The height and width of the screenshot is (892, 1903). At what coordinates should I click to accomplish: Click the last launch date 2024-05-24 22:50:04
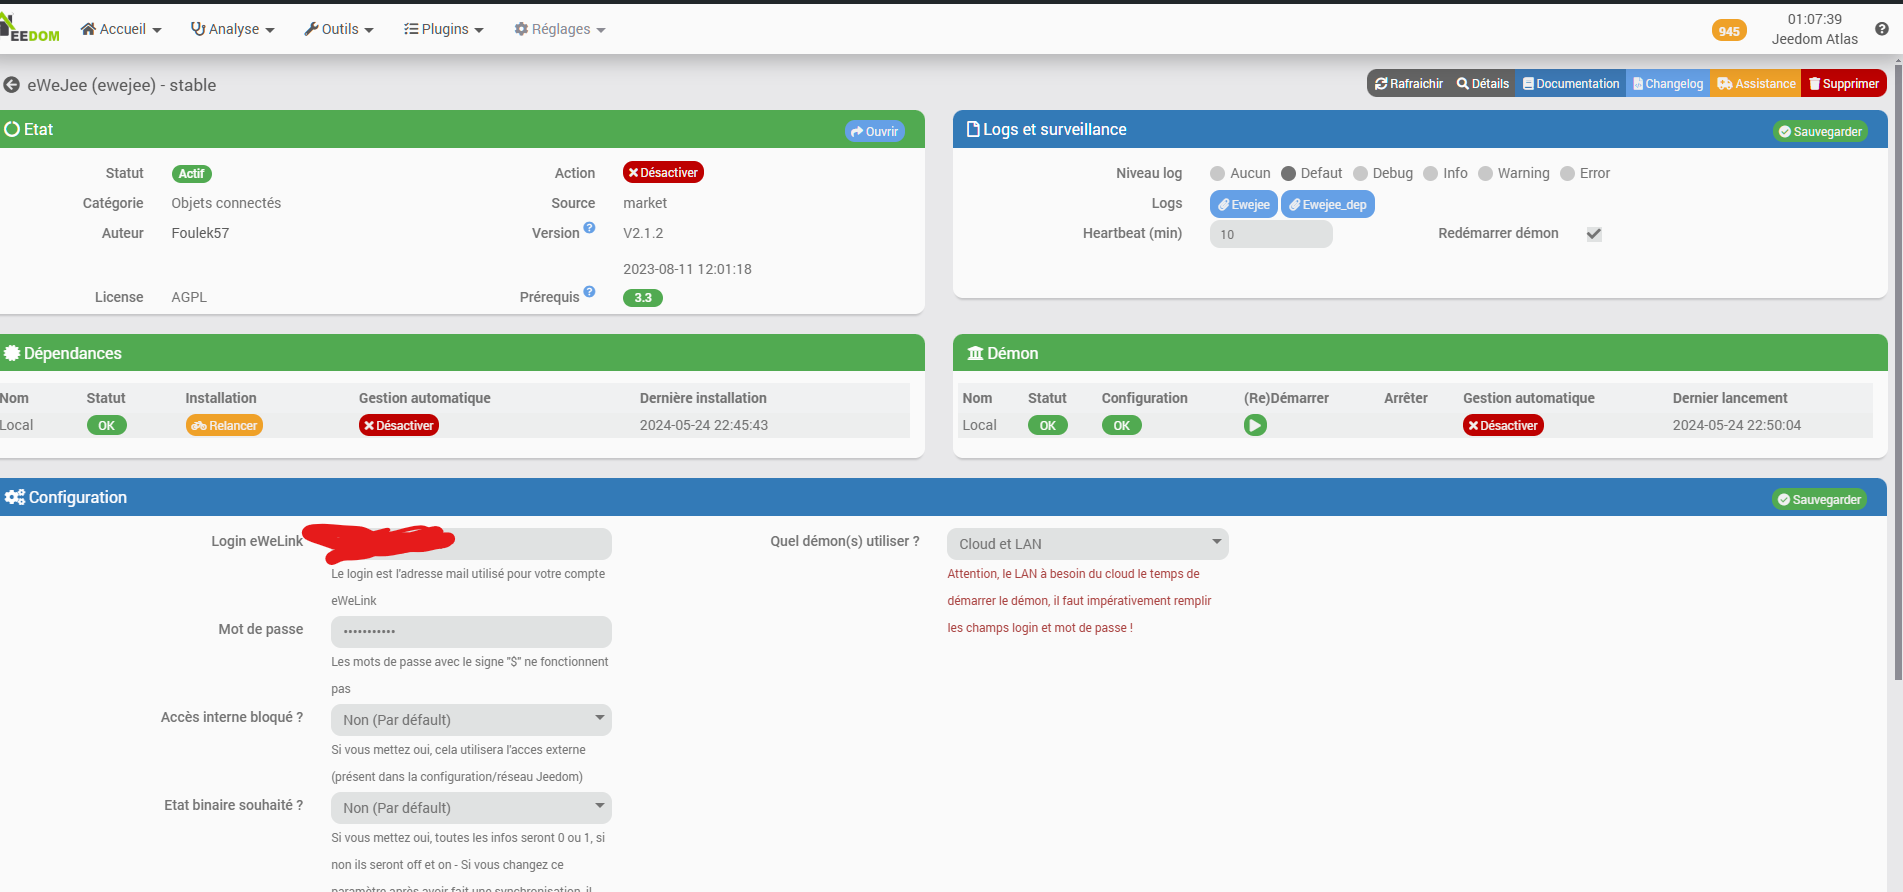click(x=1737, y=425)
